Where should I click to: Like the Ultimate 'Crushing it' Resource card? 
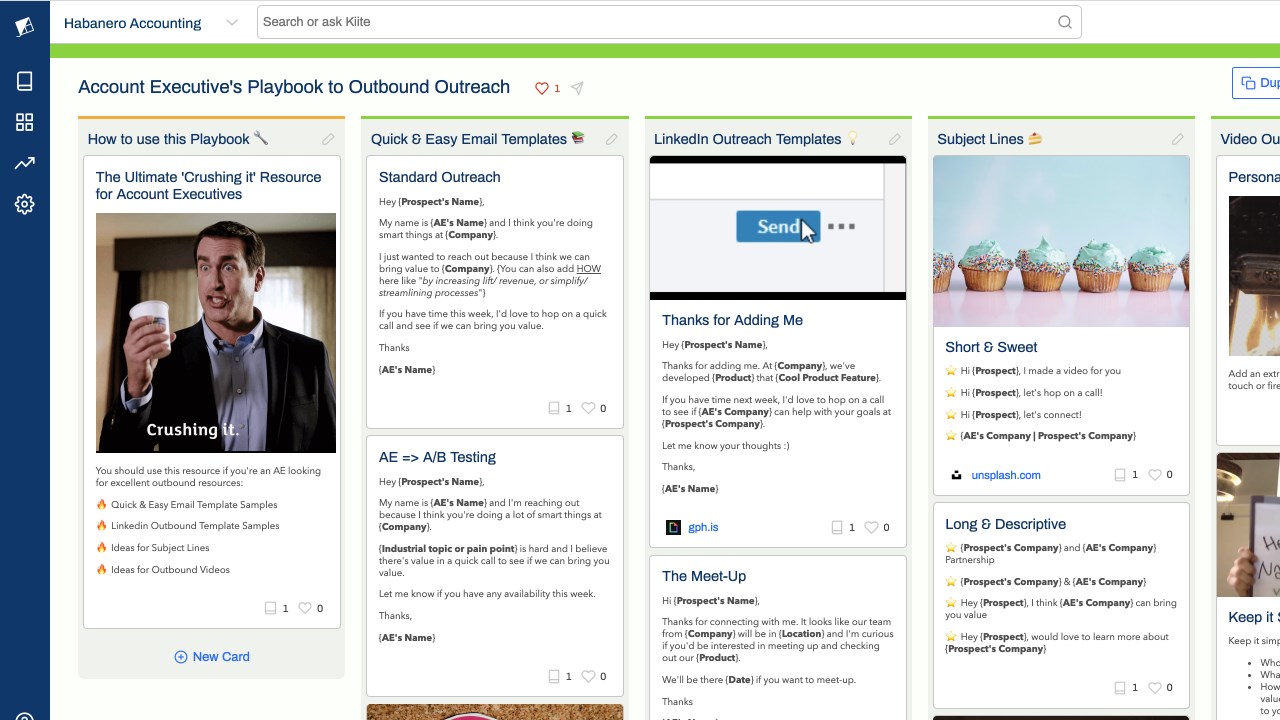tap(305, 608)
